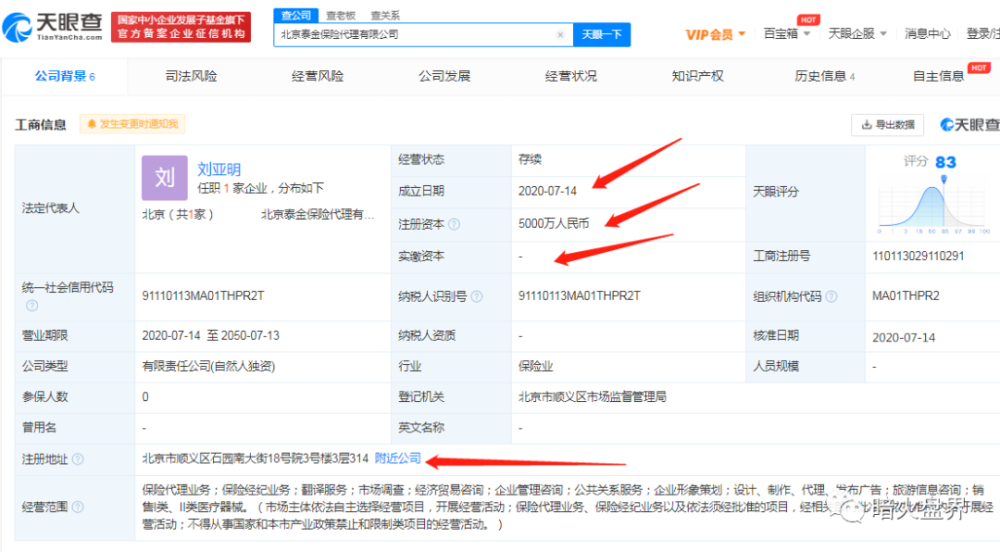Screen dimensions: 1000x552
Task: Click the 附近公司 link
Action: tap(398, 458)
